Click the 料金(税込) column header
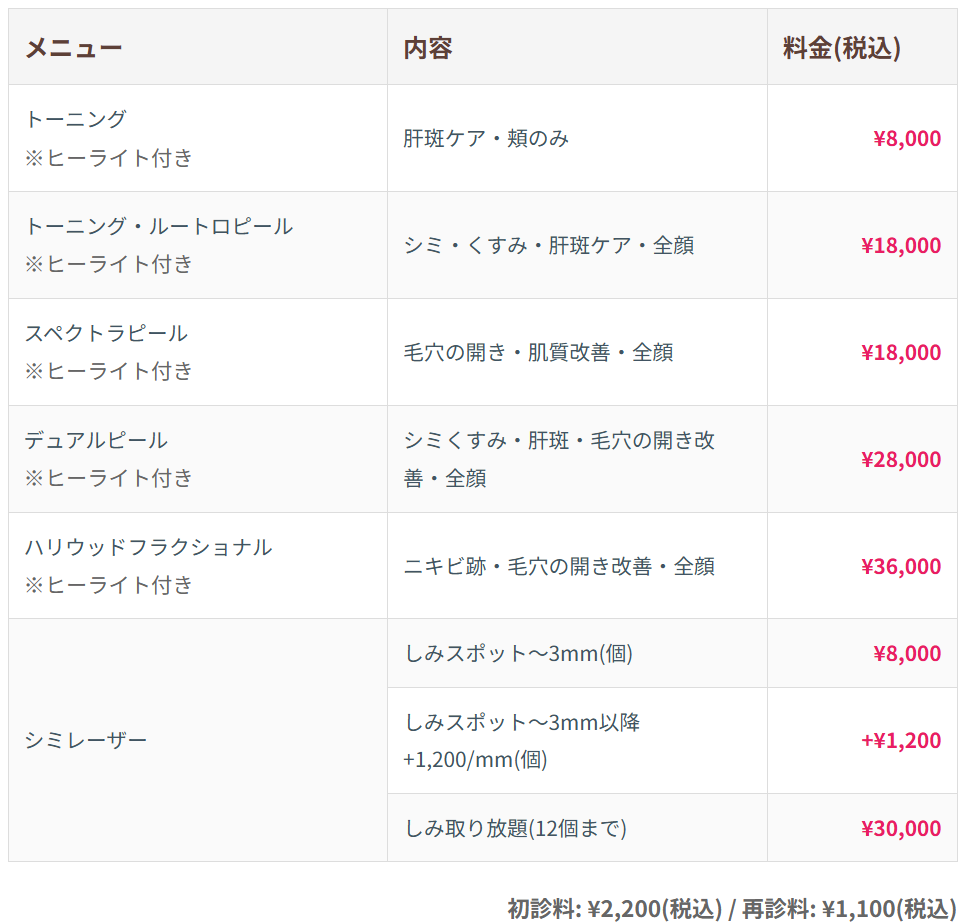Screen dimensions: 959x923 (x=842, y=48)
